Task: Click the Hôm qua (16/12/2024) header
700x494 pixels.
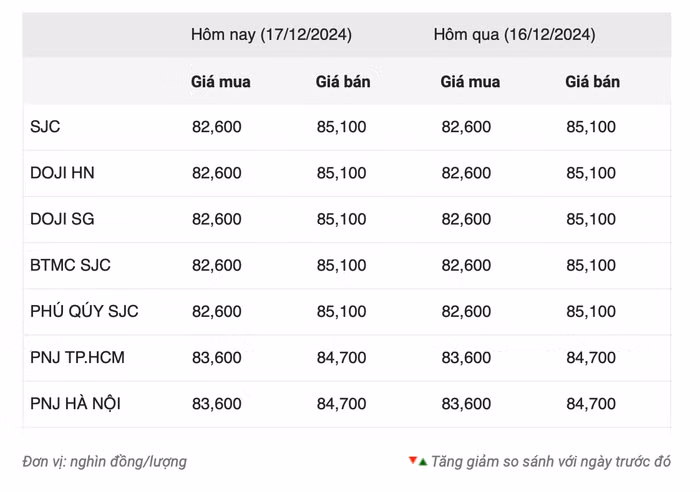Action: pyautogui.click(x=514, y=35)
